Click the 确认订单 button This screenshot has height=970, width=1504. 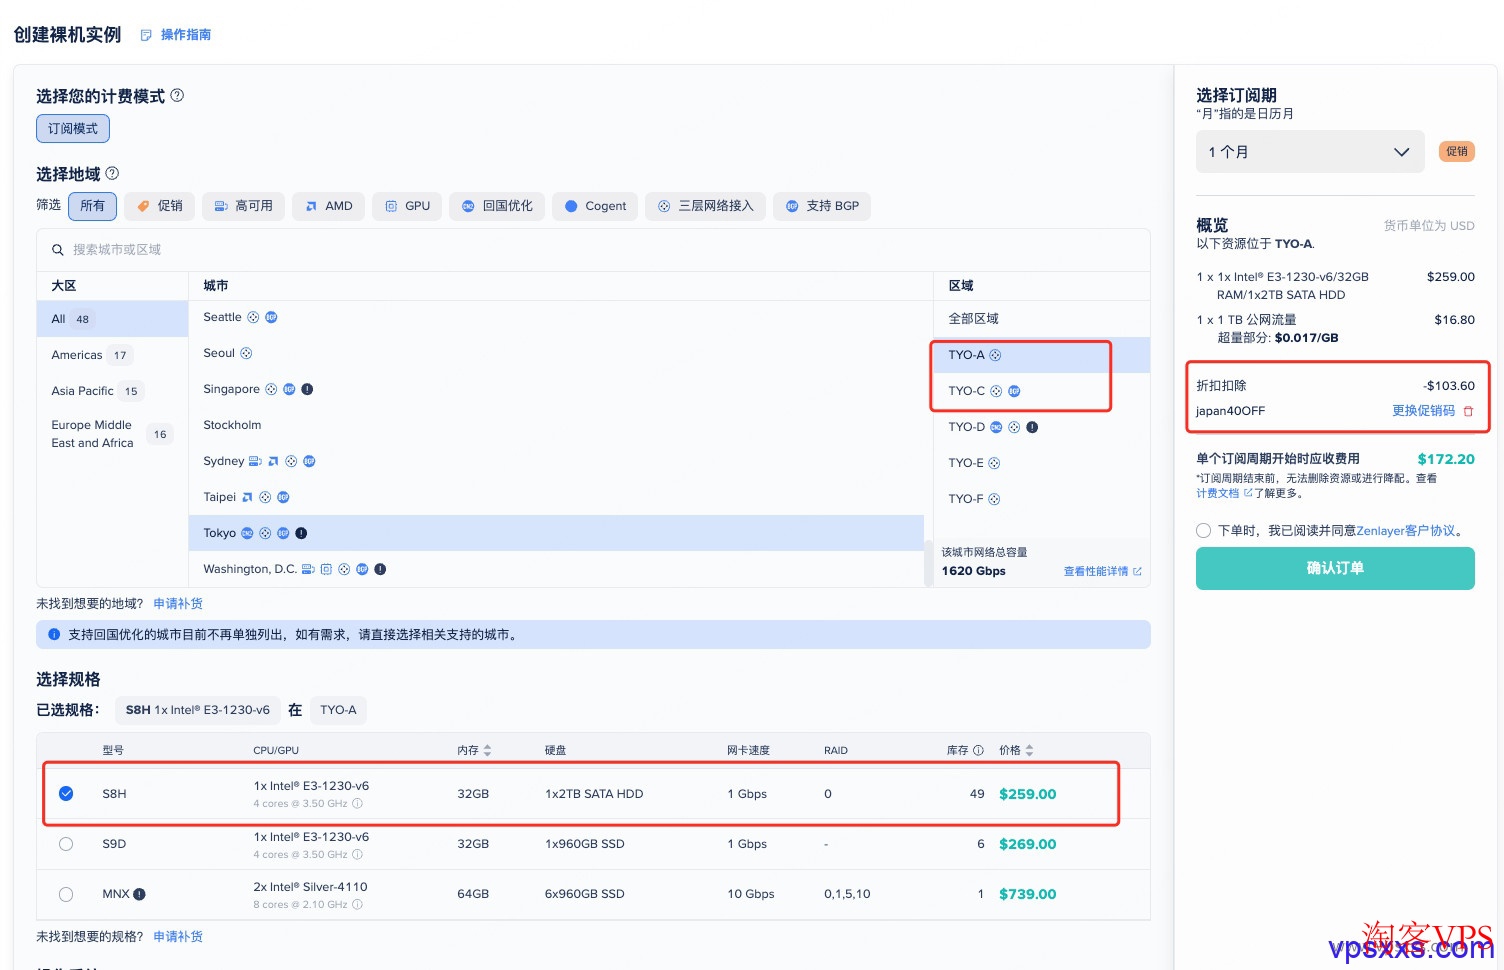1335,568
